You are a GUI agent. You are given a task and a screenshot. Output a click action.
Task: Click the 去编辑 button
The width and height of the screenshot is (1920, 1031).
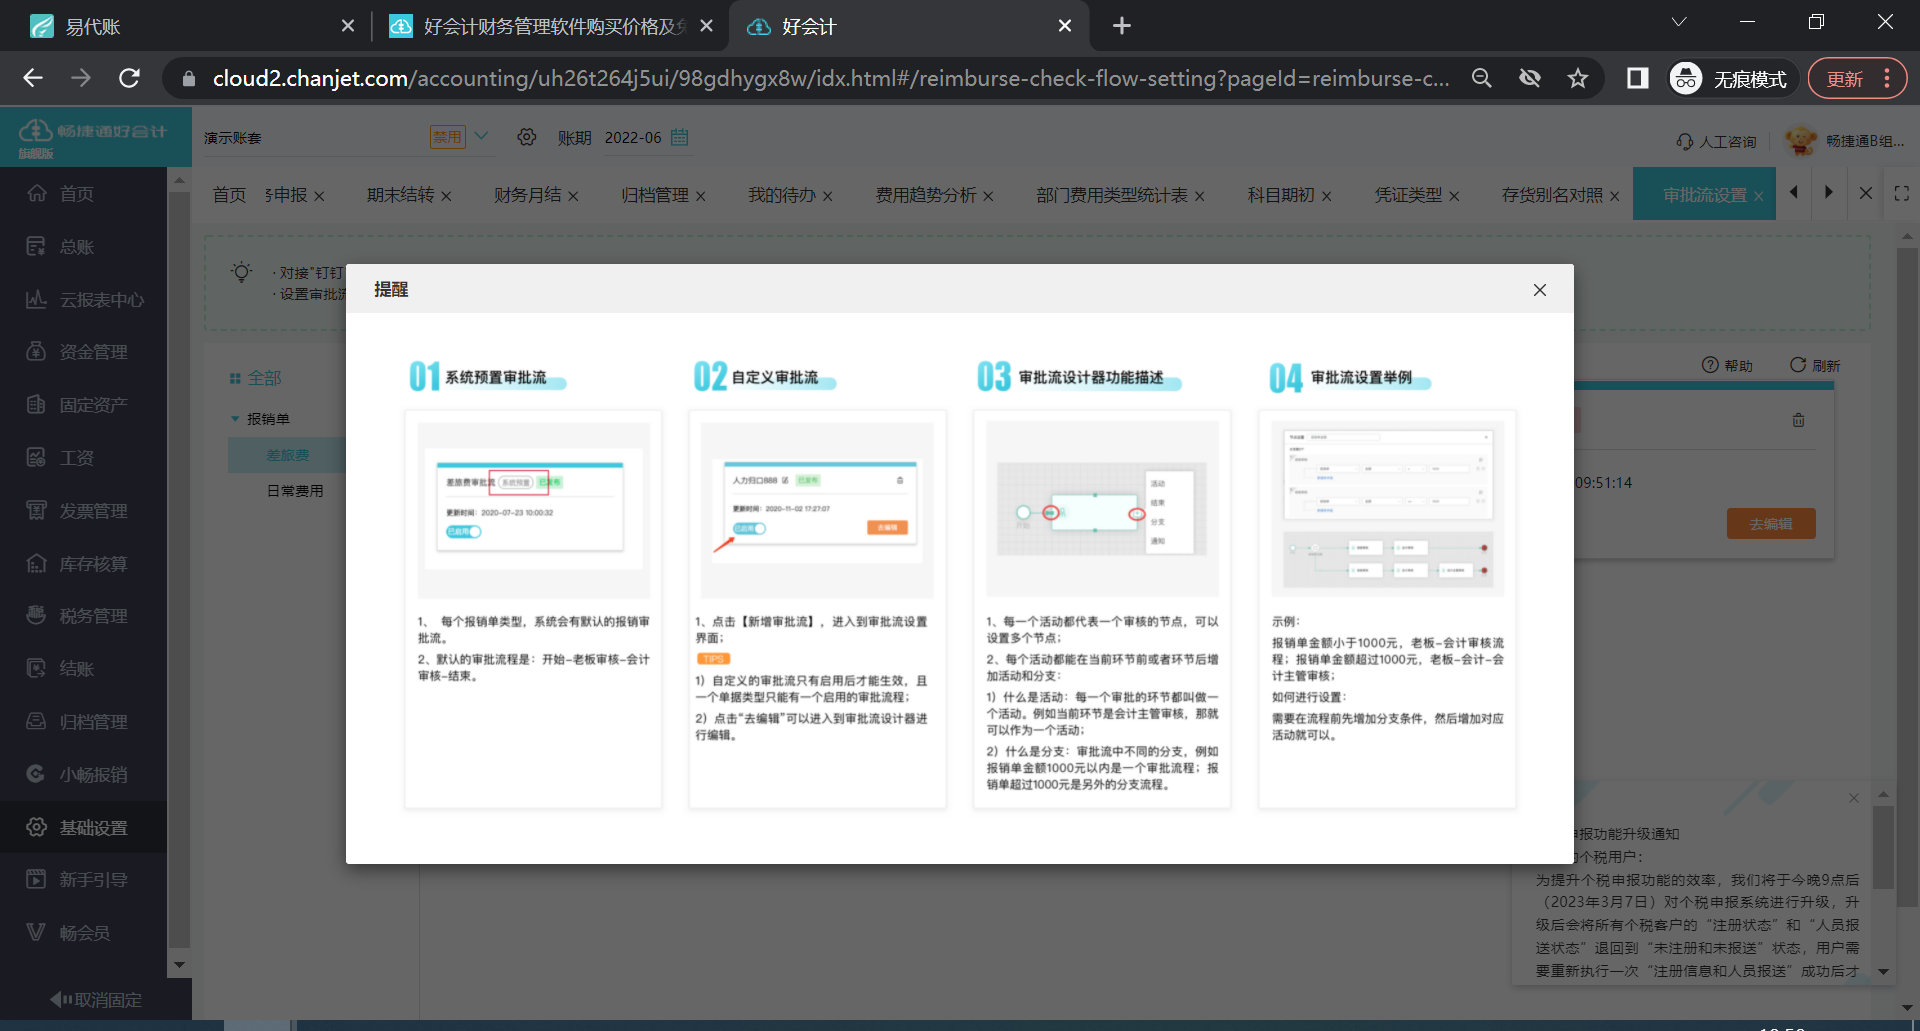[1770, 523]
